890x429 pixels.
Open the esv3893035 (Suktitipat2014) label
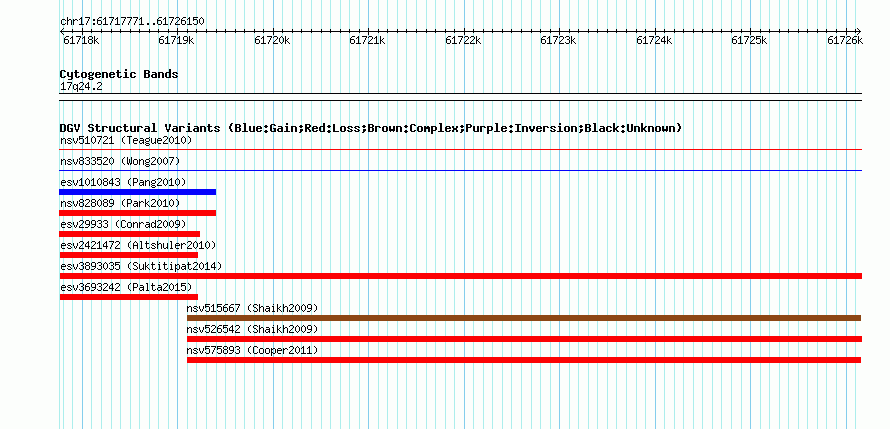[x=141, y=266]
